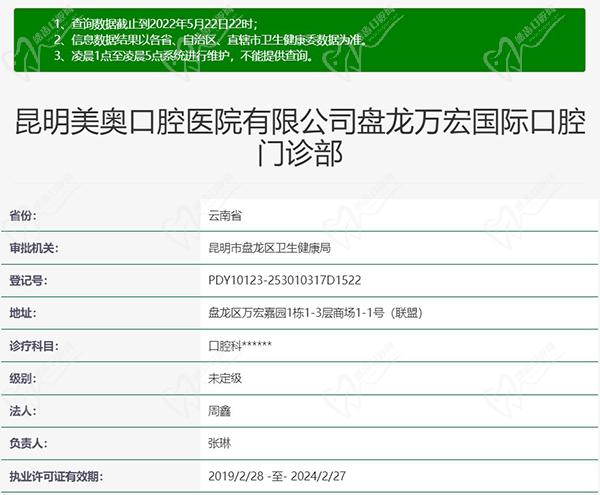The width and height of the screenshot is (600, 495).
Task: Select the 诊疗科目 field label
Action: coord(34,346)
